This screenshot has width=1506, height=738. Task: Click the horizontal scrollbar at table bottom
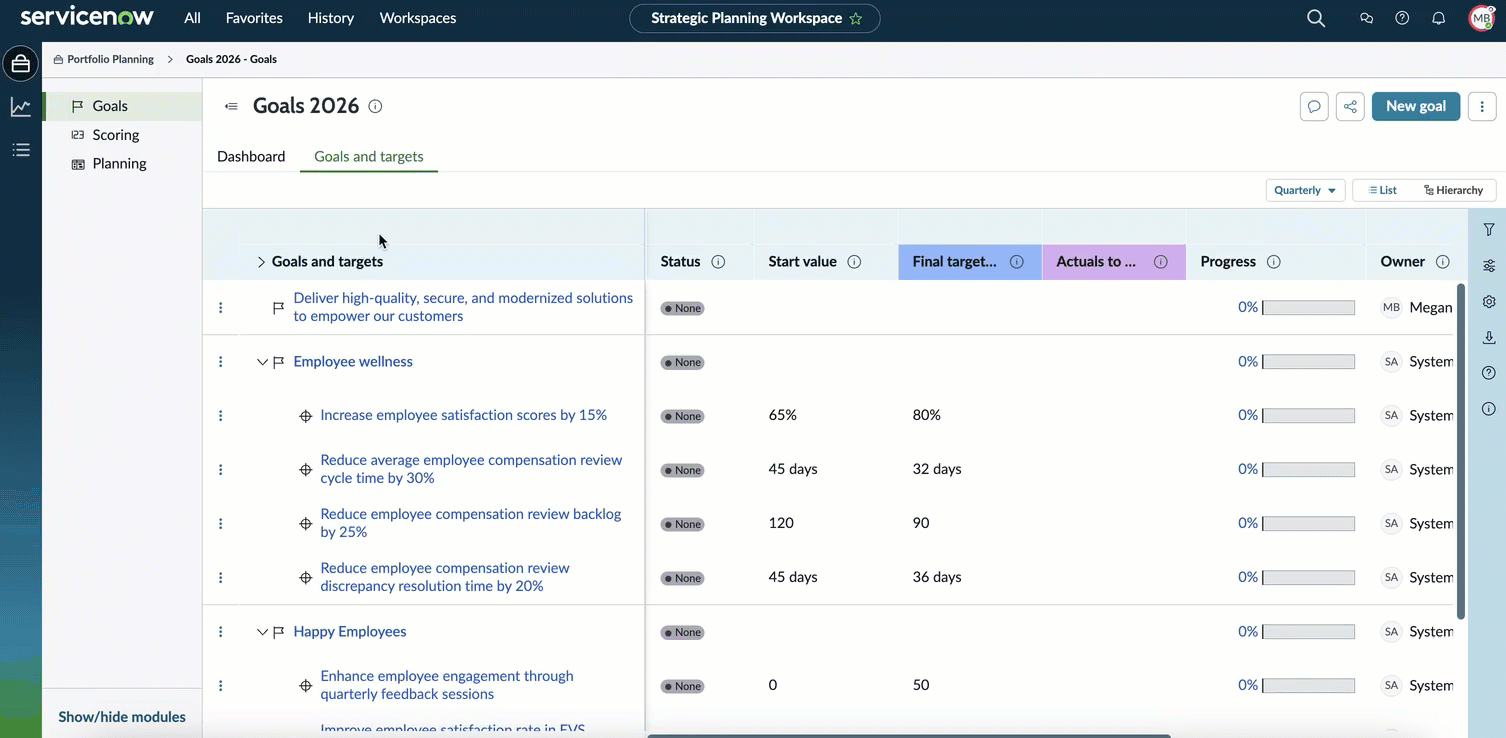click(x=909, y=735)
